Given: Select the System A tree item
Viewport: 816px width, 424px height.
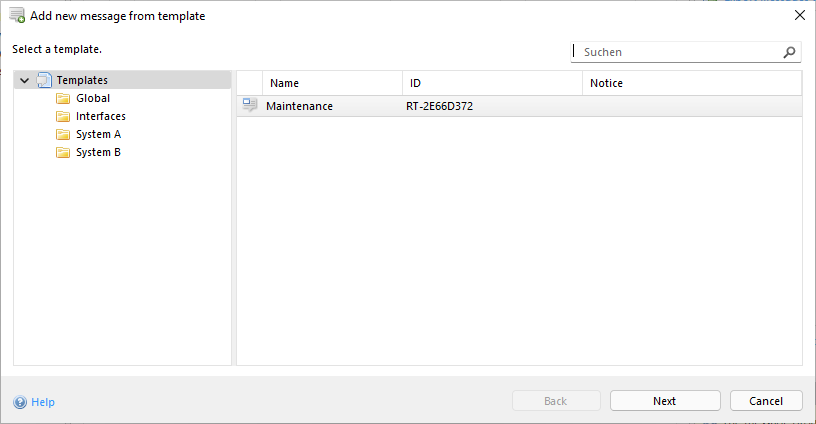Looking at the screenshot, I should click(98, 135).
